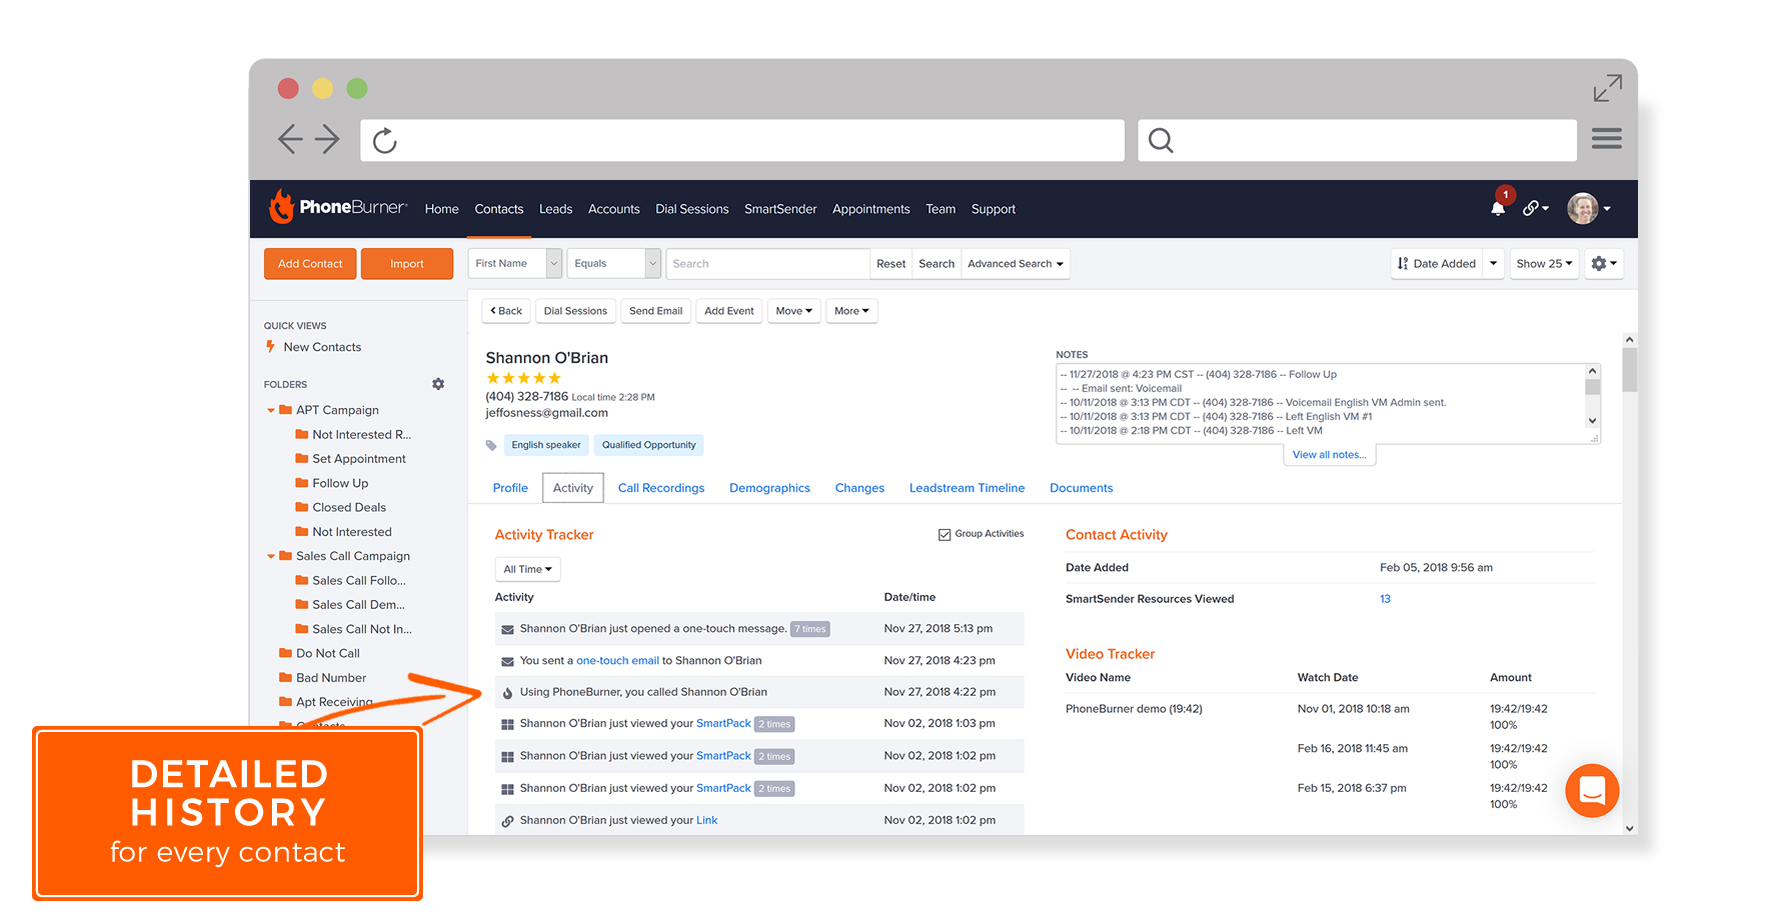Open the All Time filter dropdown
The width and height of the screenshot is (1767, 922).
[x=527, y=569]
